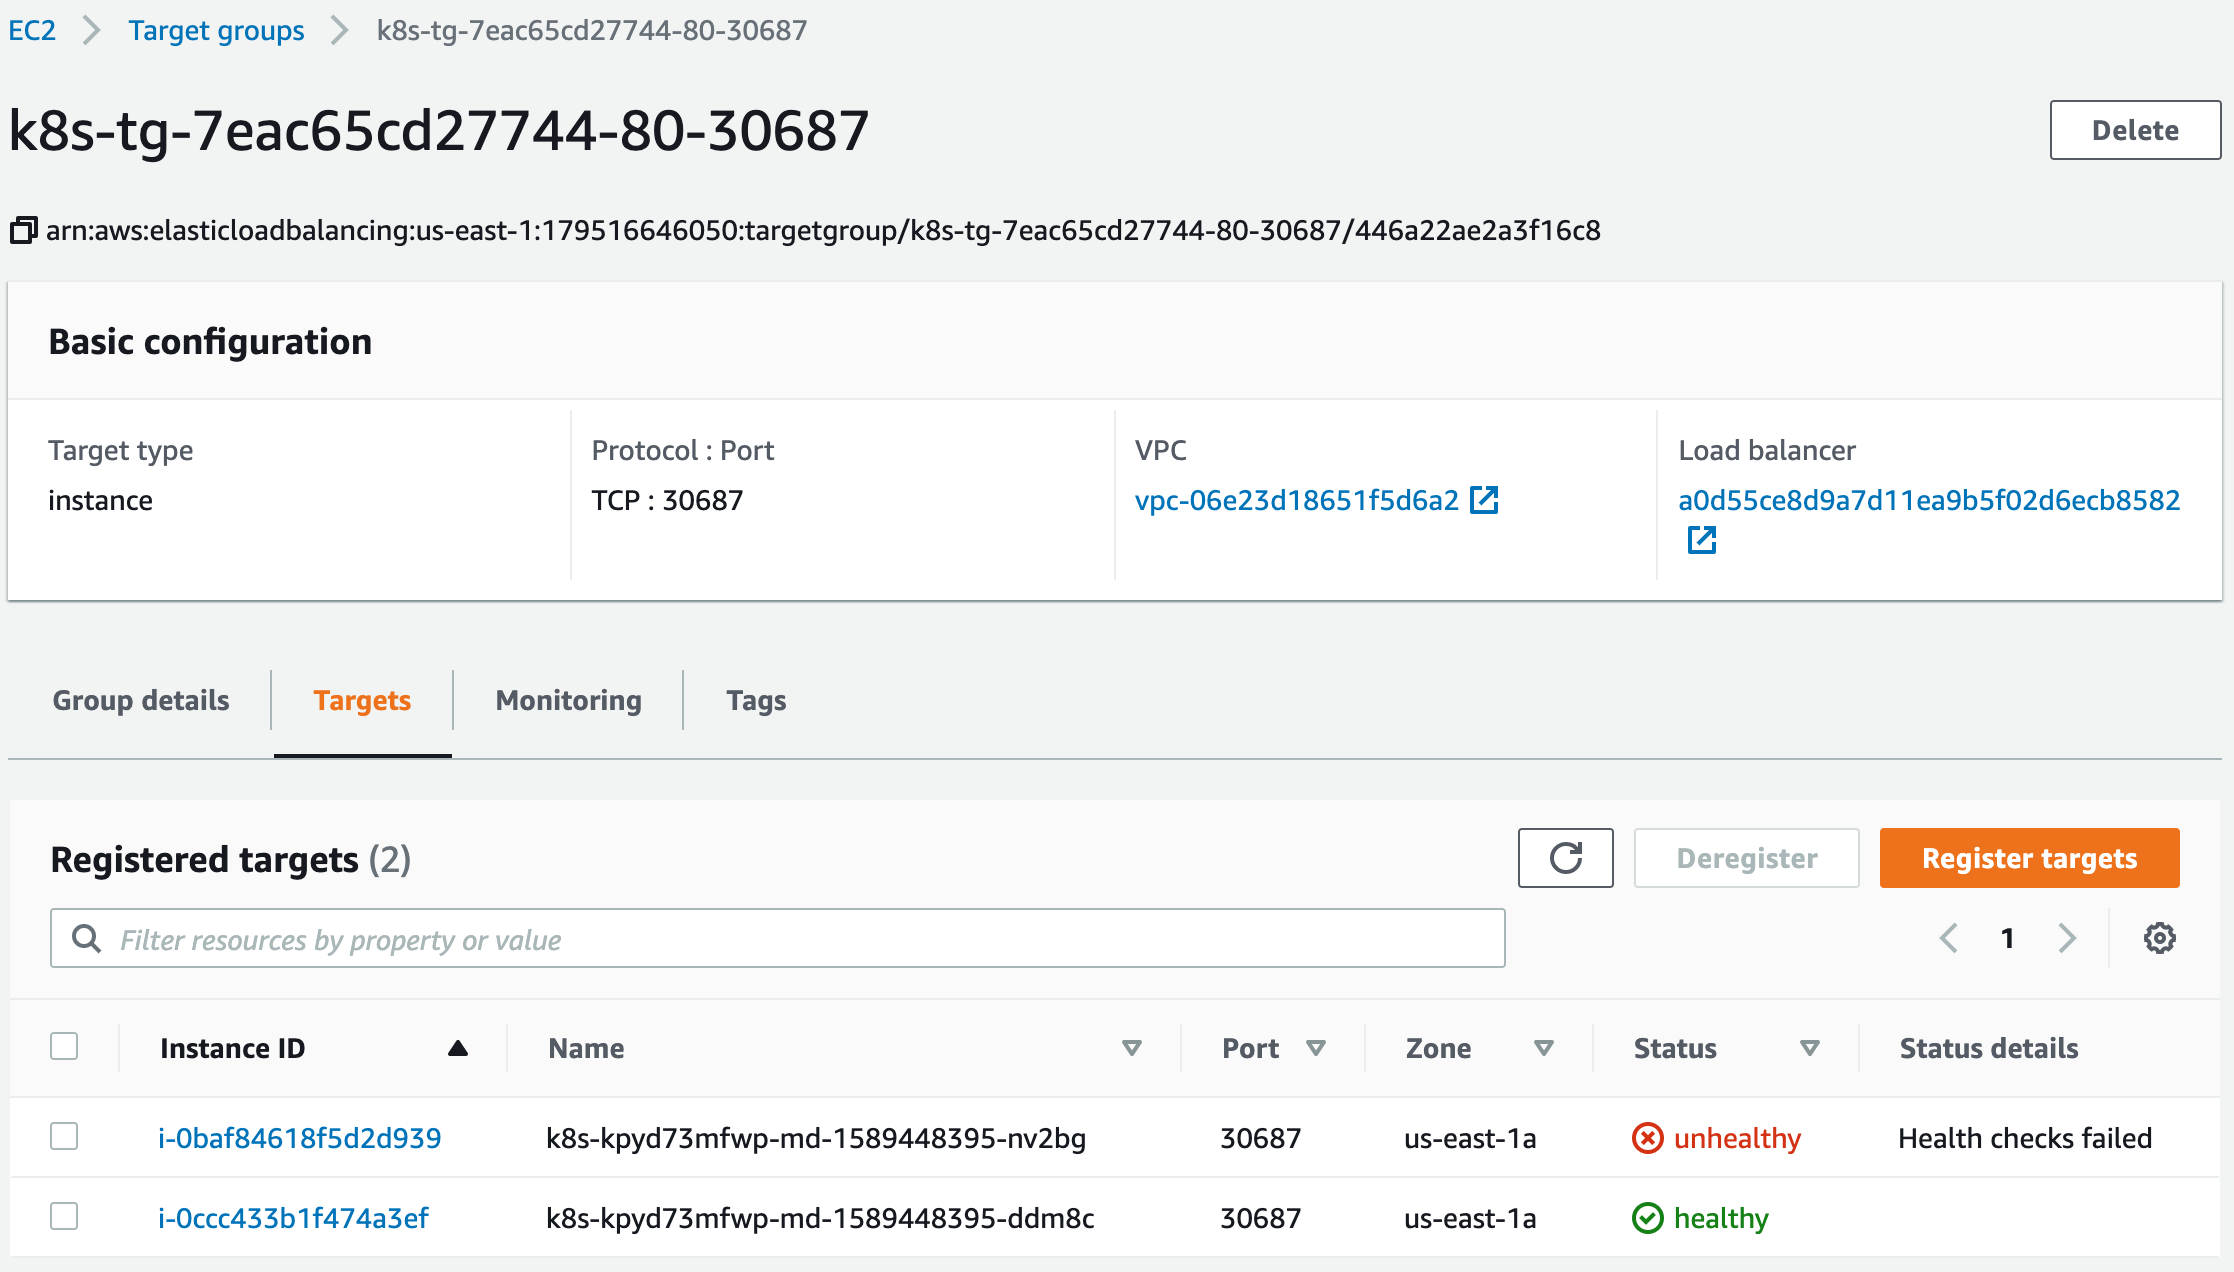Go to next page arrow
This screenshot has height=1272, width=2234.
[x=2067, y=938]
